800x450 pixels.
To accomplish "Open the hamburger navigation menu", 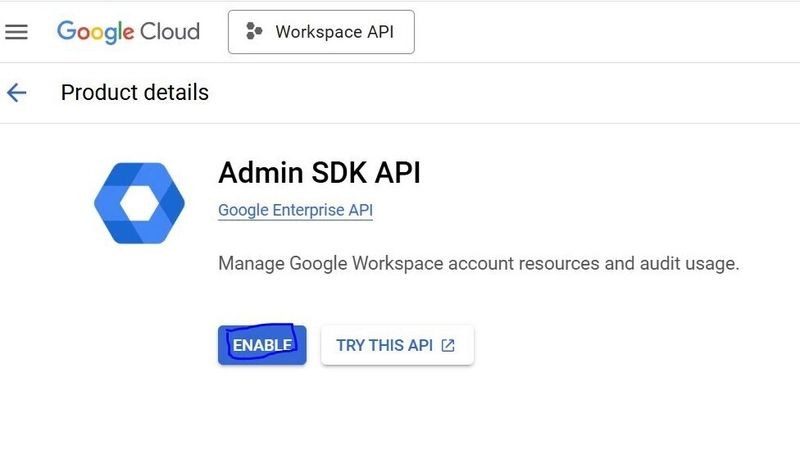I will (x=16, y=32).
